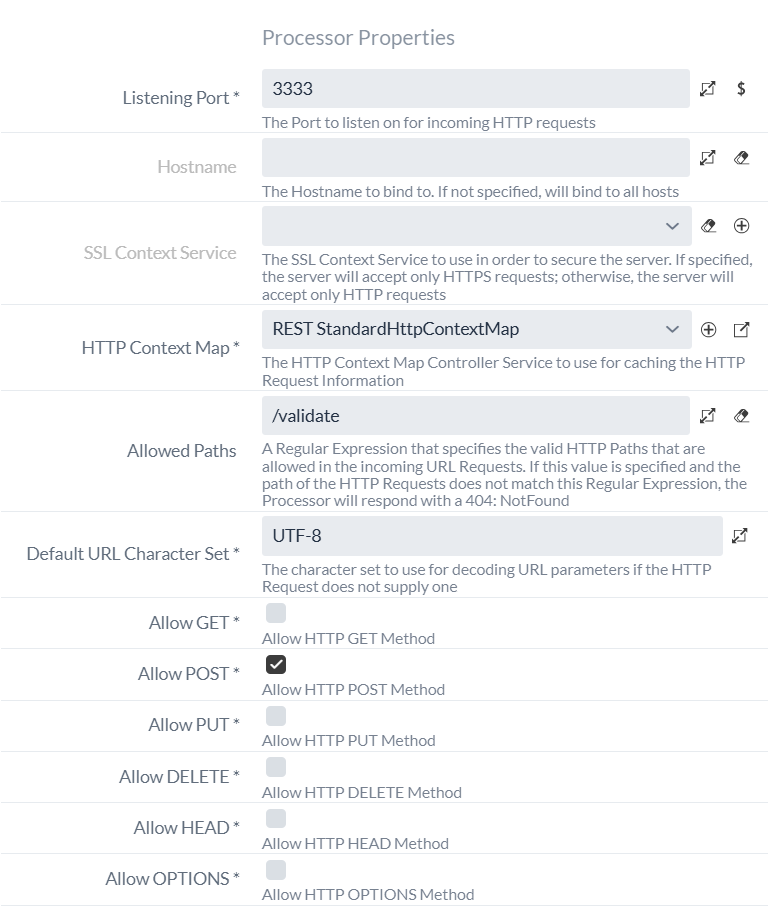The image size is (768, 906).
Task: Open the HTTP Context Map dropdown
Action: click(673, 329)
